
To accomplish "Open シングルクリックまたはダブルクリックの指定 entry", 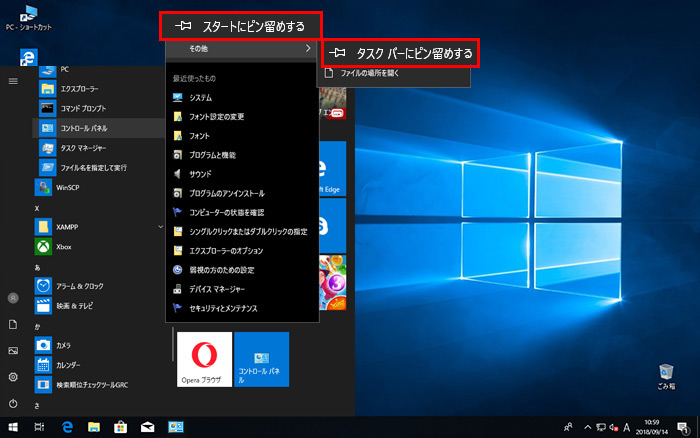I will [242, 232].
